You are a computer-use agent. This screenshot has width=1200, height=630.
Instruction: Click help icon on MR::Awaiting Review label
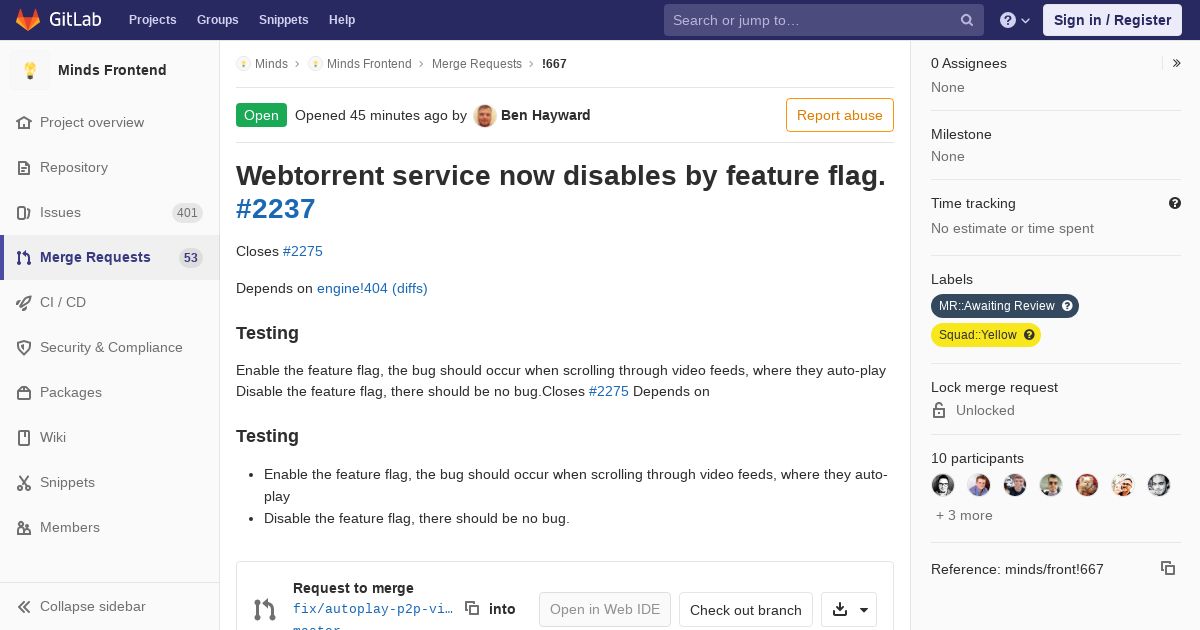point(1067,306)
